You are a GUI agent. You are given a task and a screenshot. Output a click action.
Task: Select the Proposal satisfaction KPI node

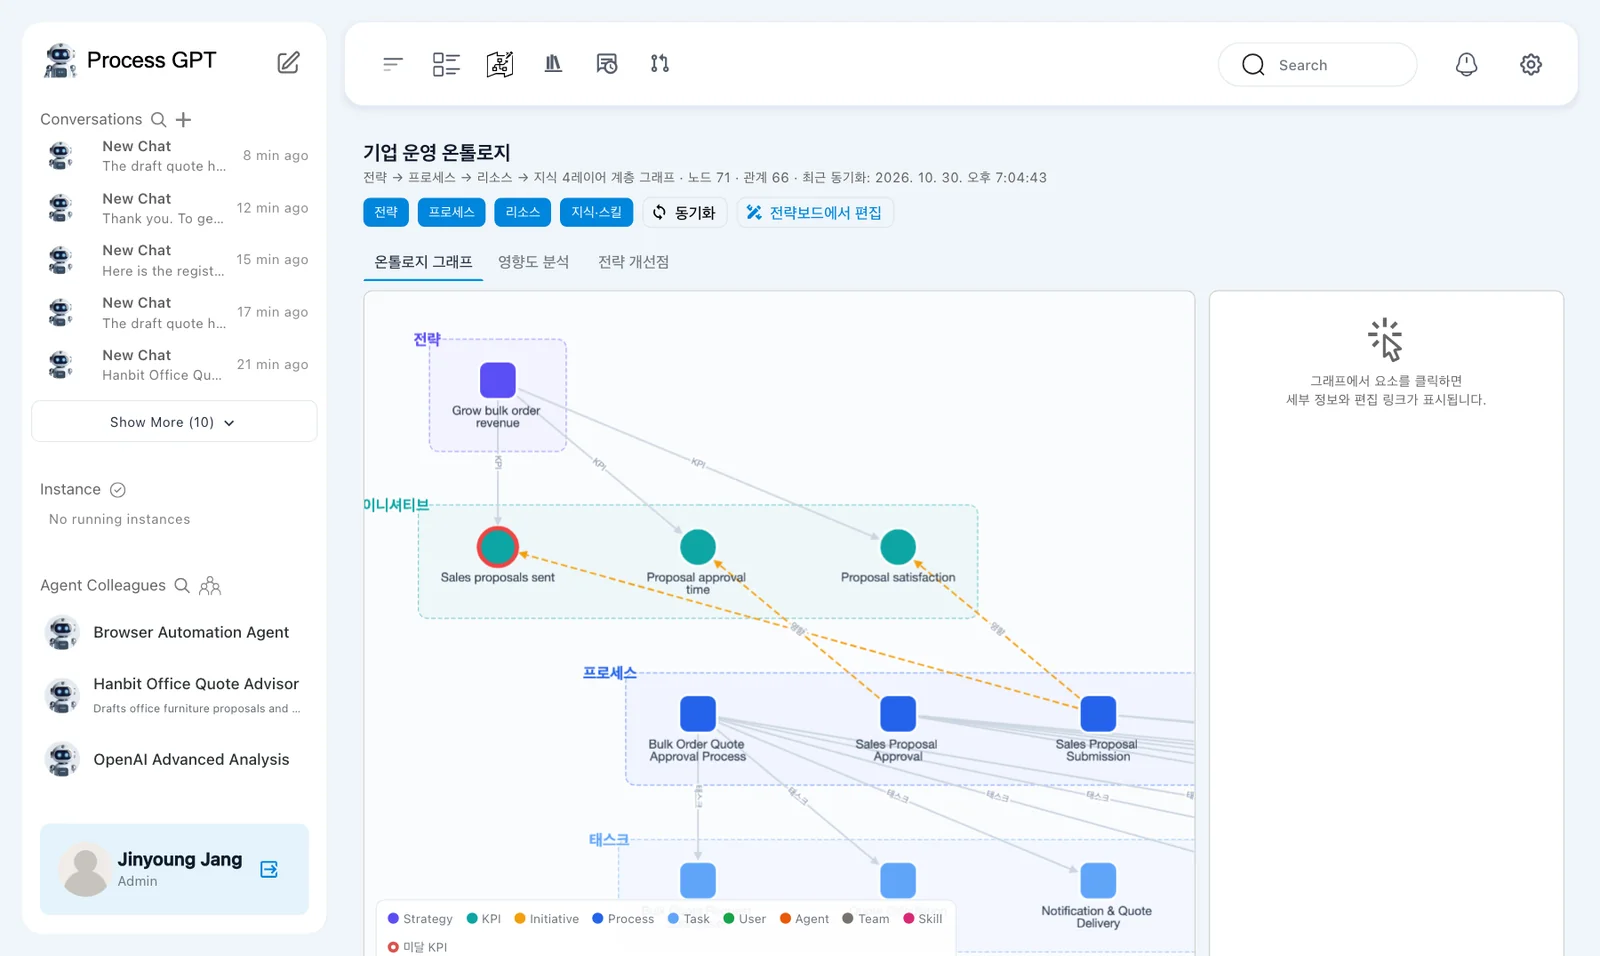898,547
